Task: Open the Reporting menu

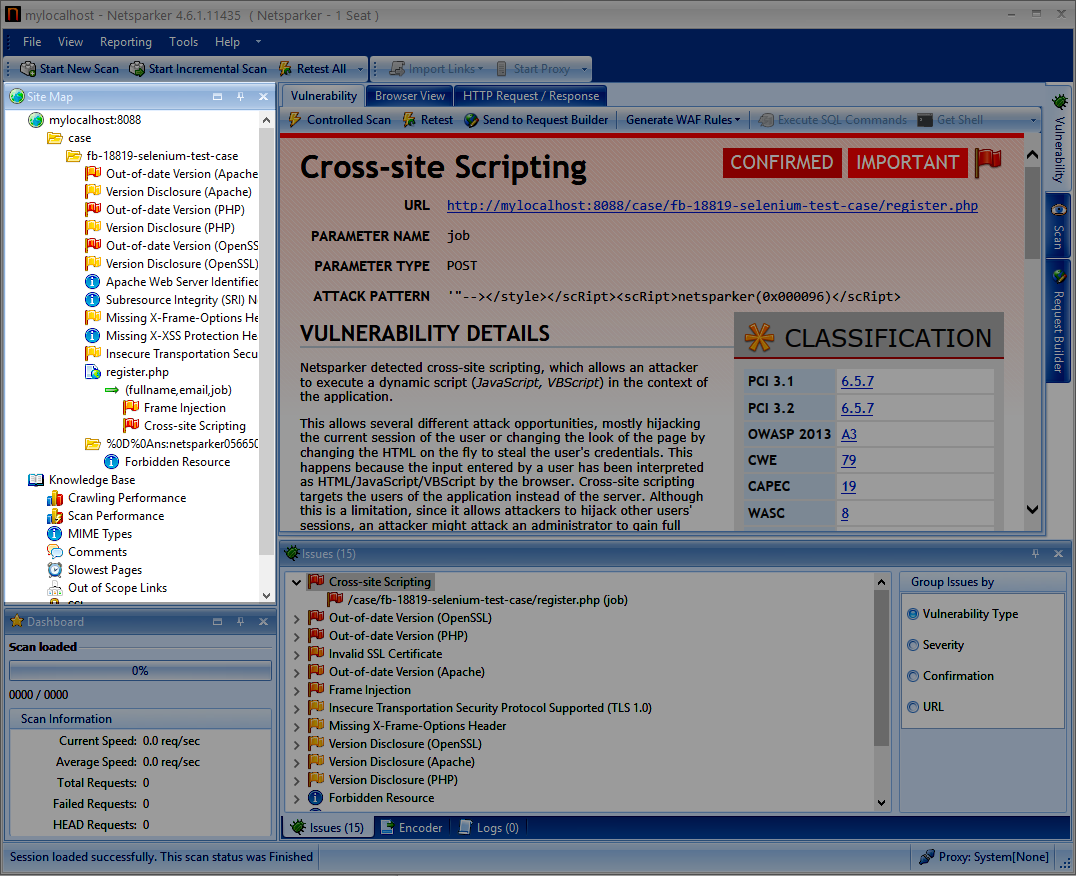Action: point(126,42)
